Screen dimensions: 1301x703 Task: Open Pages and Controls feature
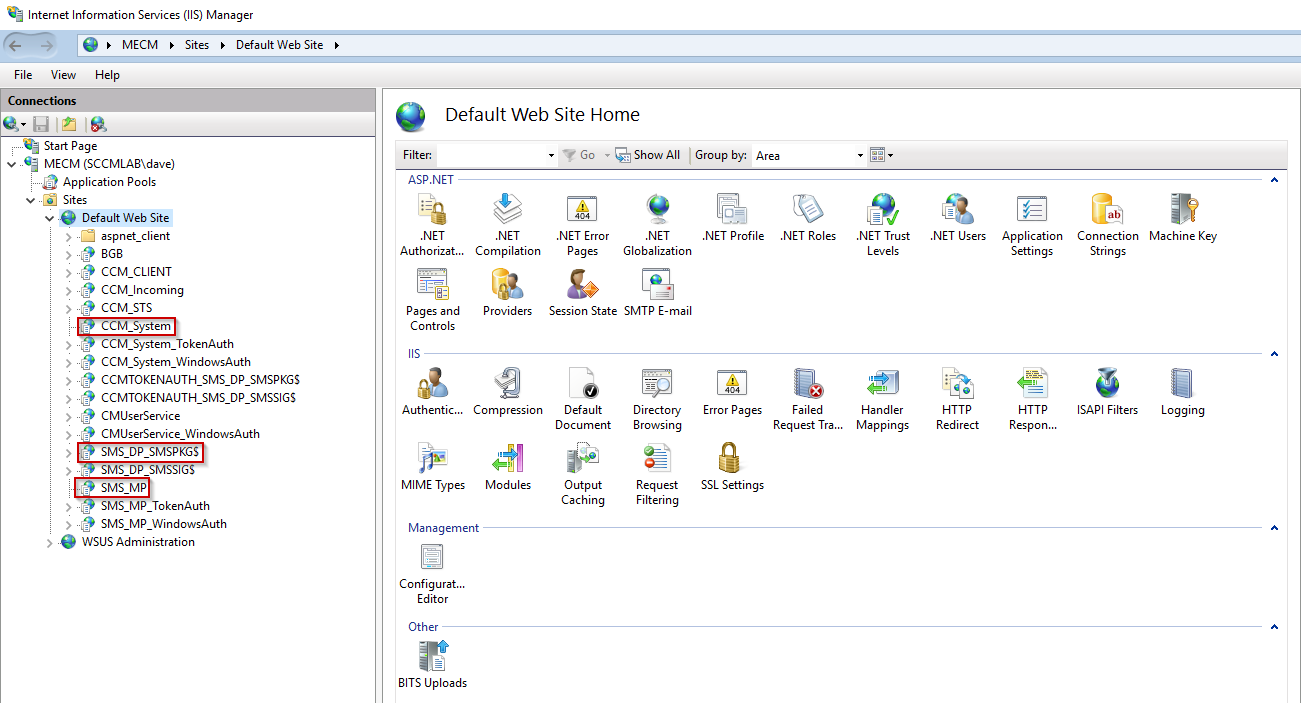pyautogui.click(x=432, y=300)
